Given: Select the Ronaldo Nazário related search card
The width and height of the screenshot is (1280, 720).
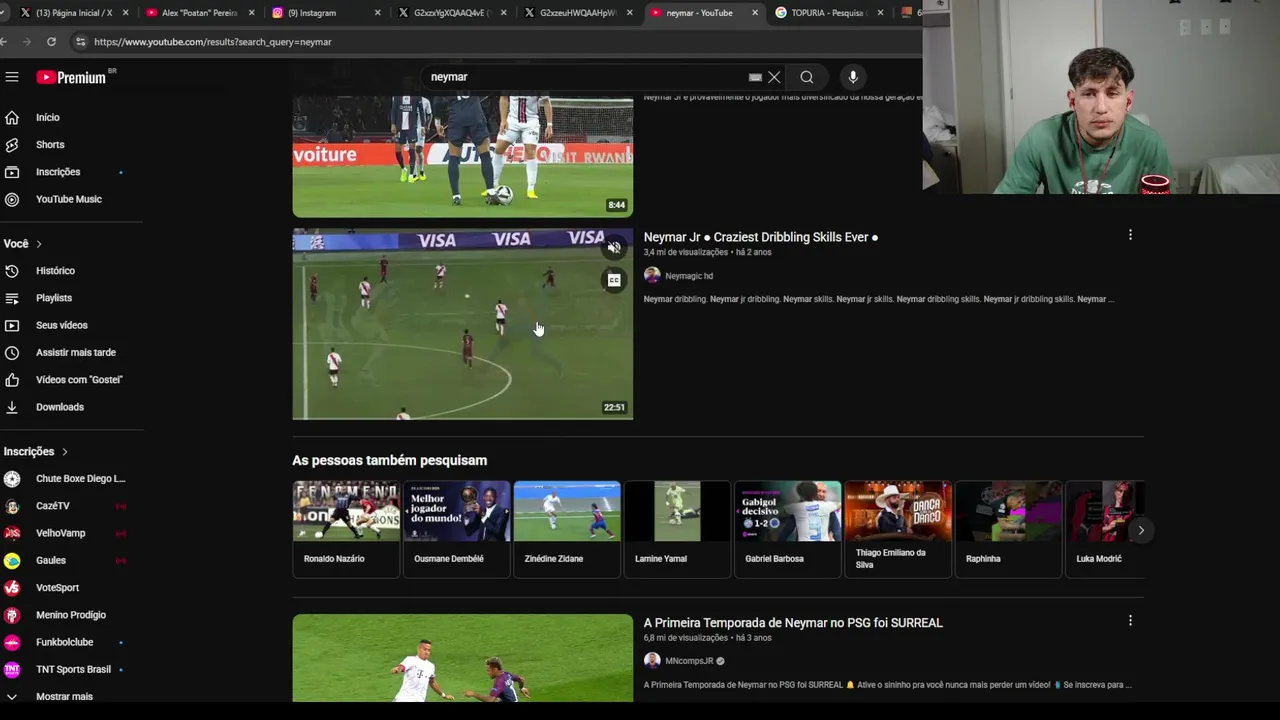Looking at the screenshot, I should [x=346, y=529].
